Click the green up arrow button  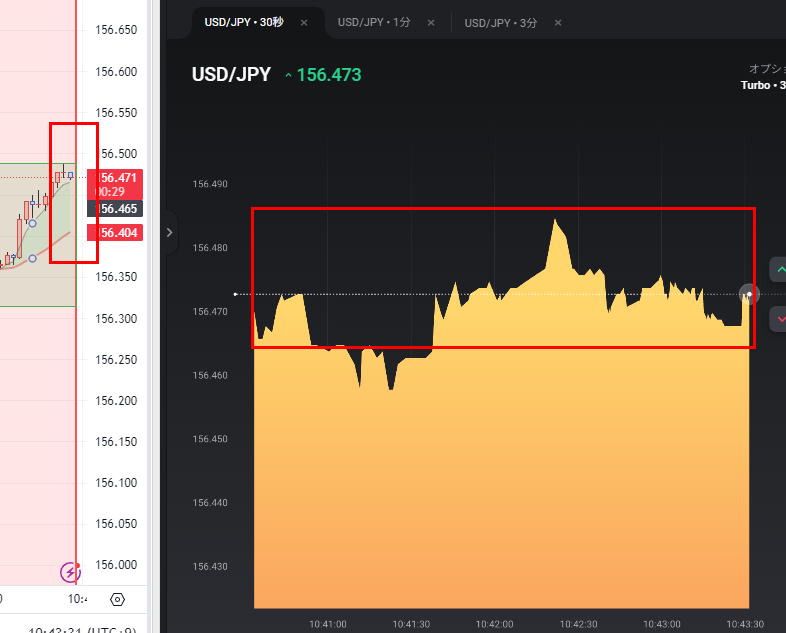[779, 270]
